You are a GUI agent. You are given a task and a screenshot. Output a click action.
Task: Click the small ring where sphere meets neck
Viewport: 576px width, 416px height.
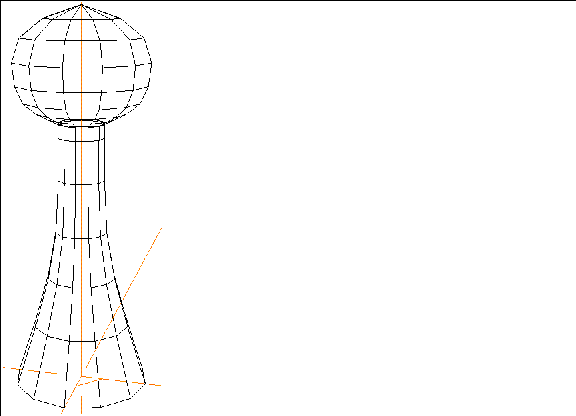[81, 123]
